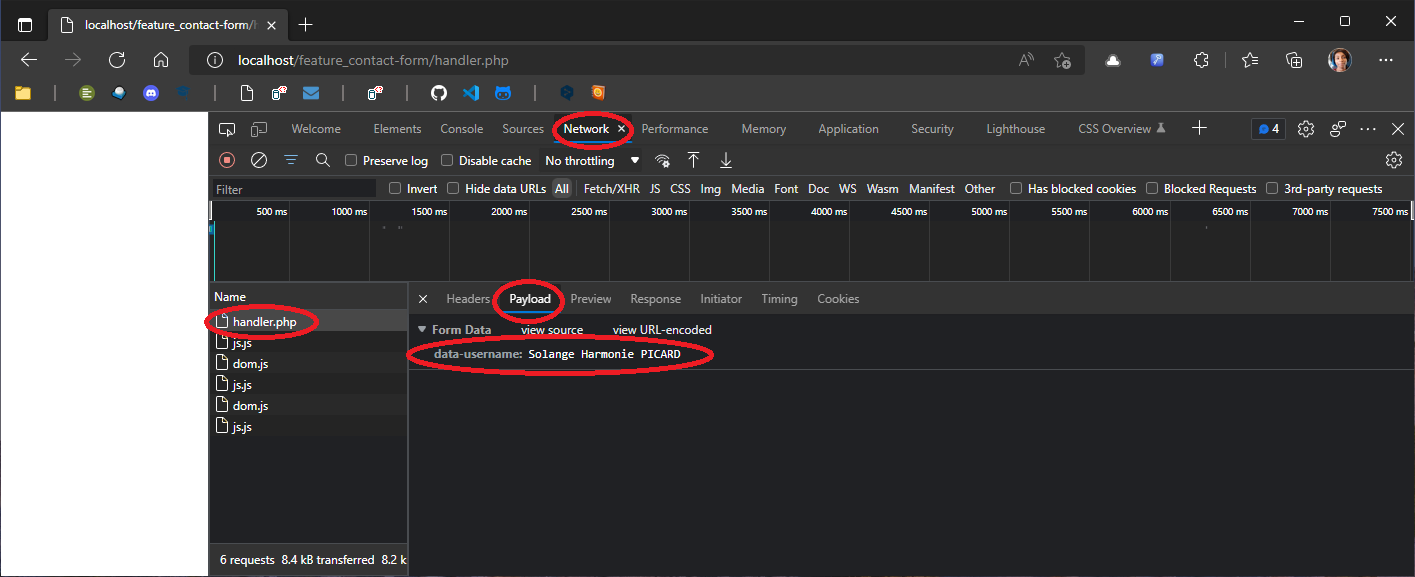Export HAR file download icon
This screenshot has width=1415, height=577.
click(726, 160)
